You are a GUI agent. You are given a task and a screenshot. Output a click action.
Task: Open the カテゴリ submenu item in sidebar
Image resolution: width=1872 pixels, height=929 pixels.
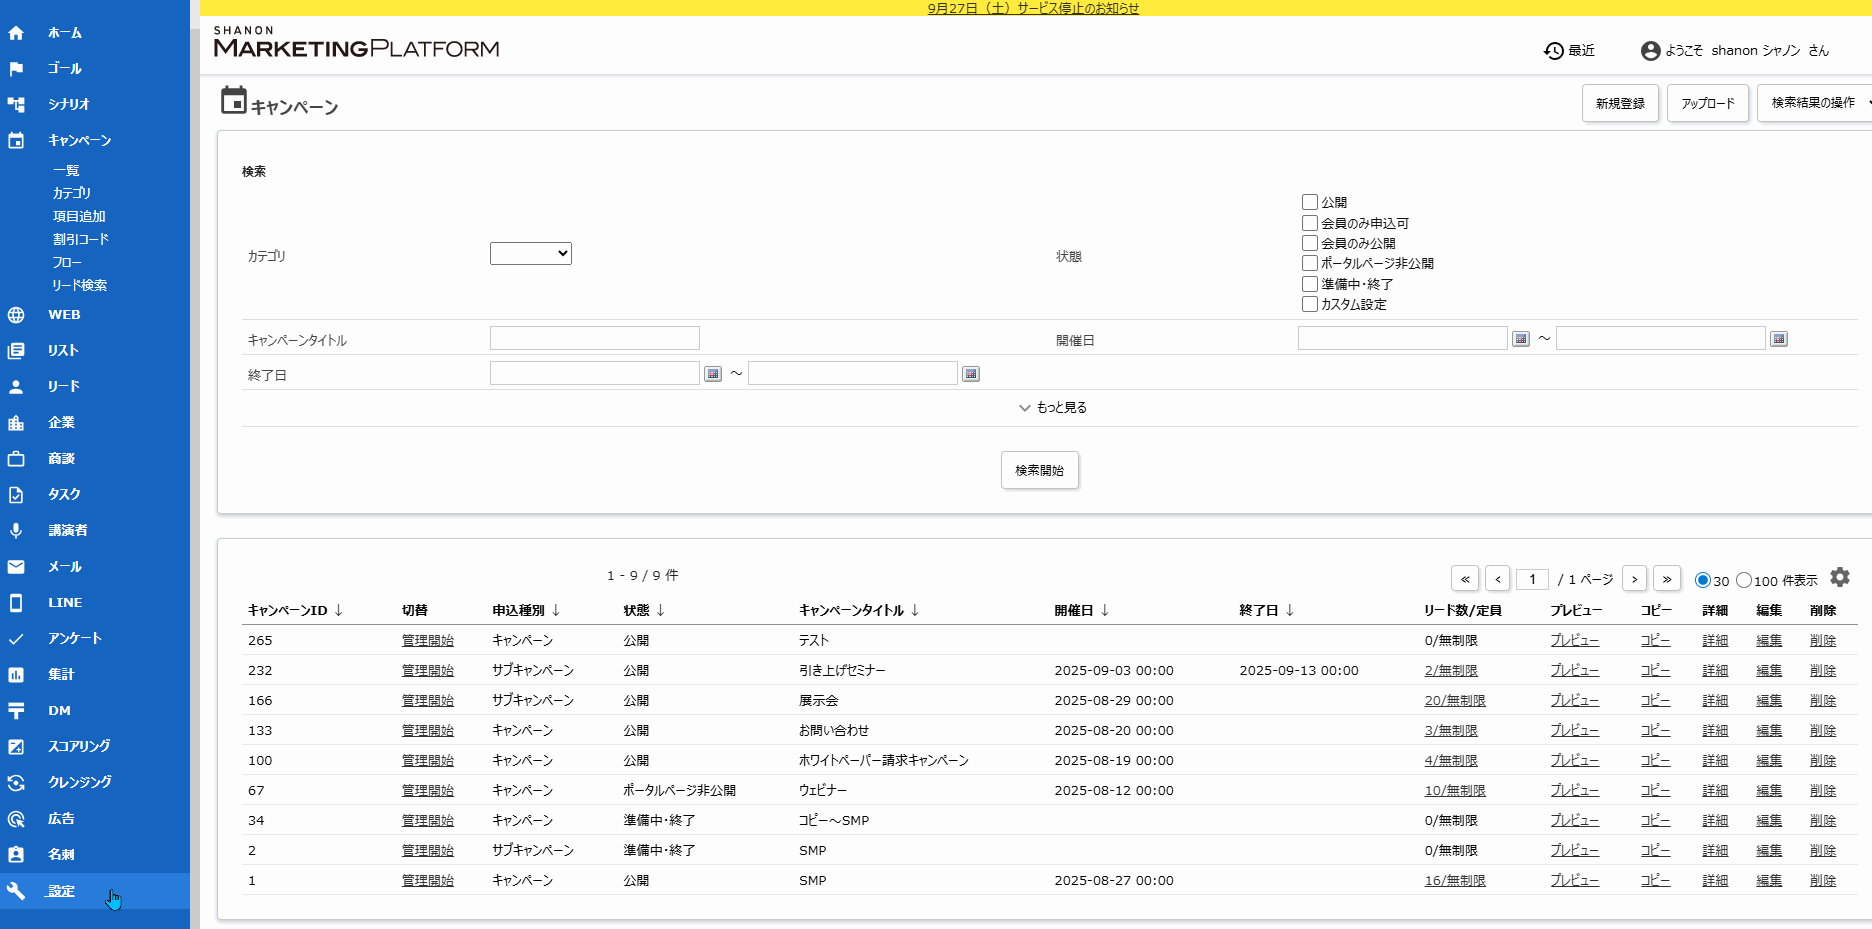coord(72,194)
